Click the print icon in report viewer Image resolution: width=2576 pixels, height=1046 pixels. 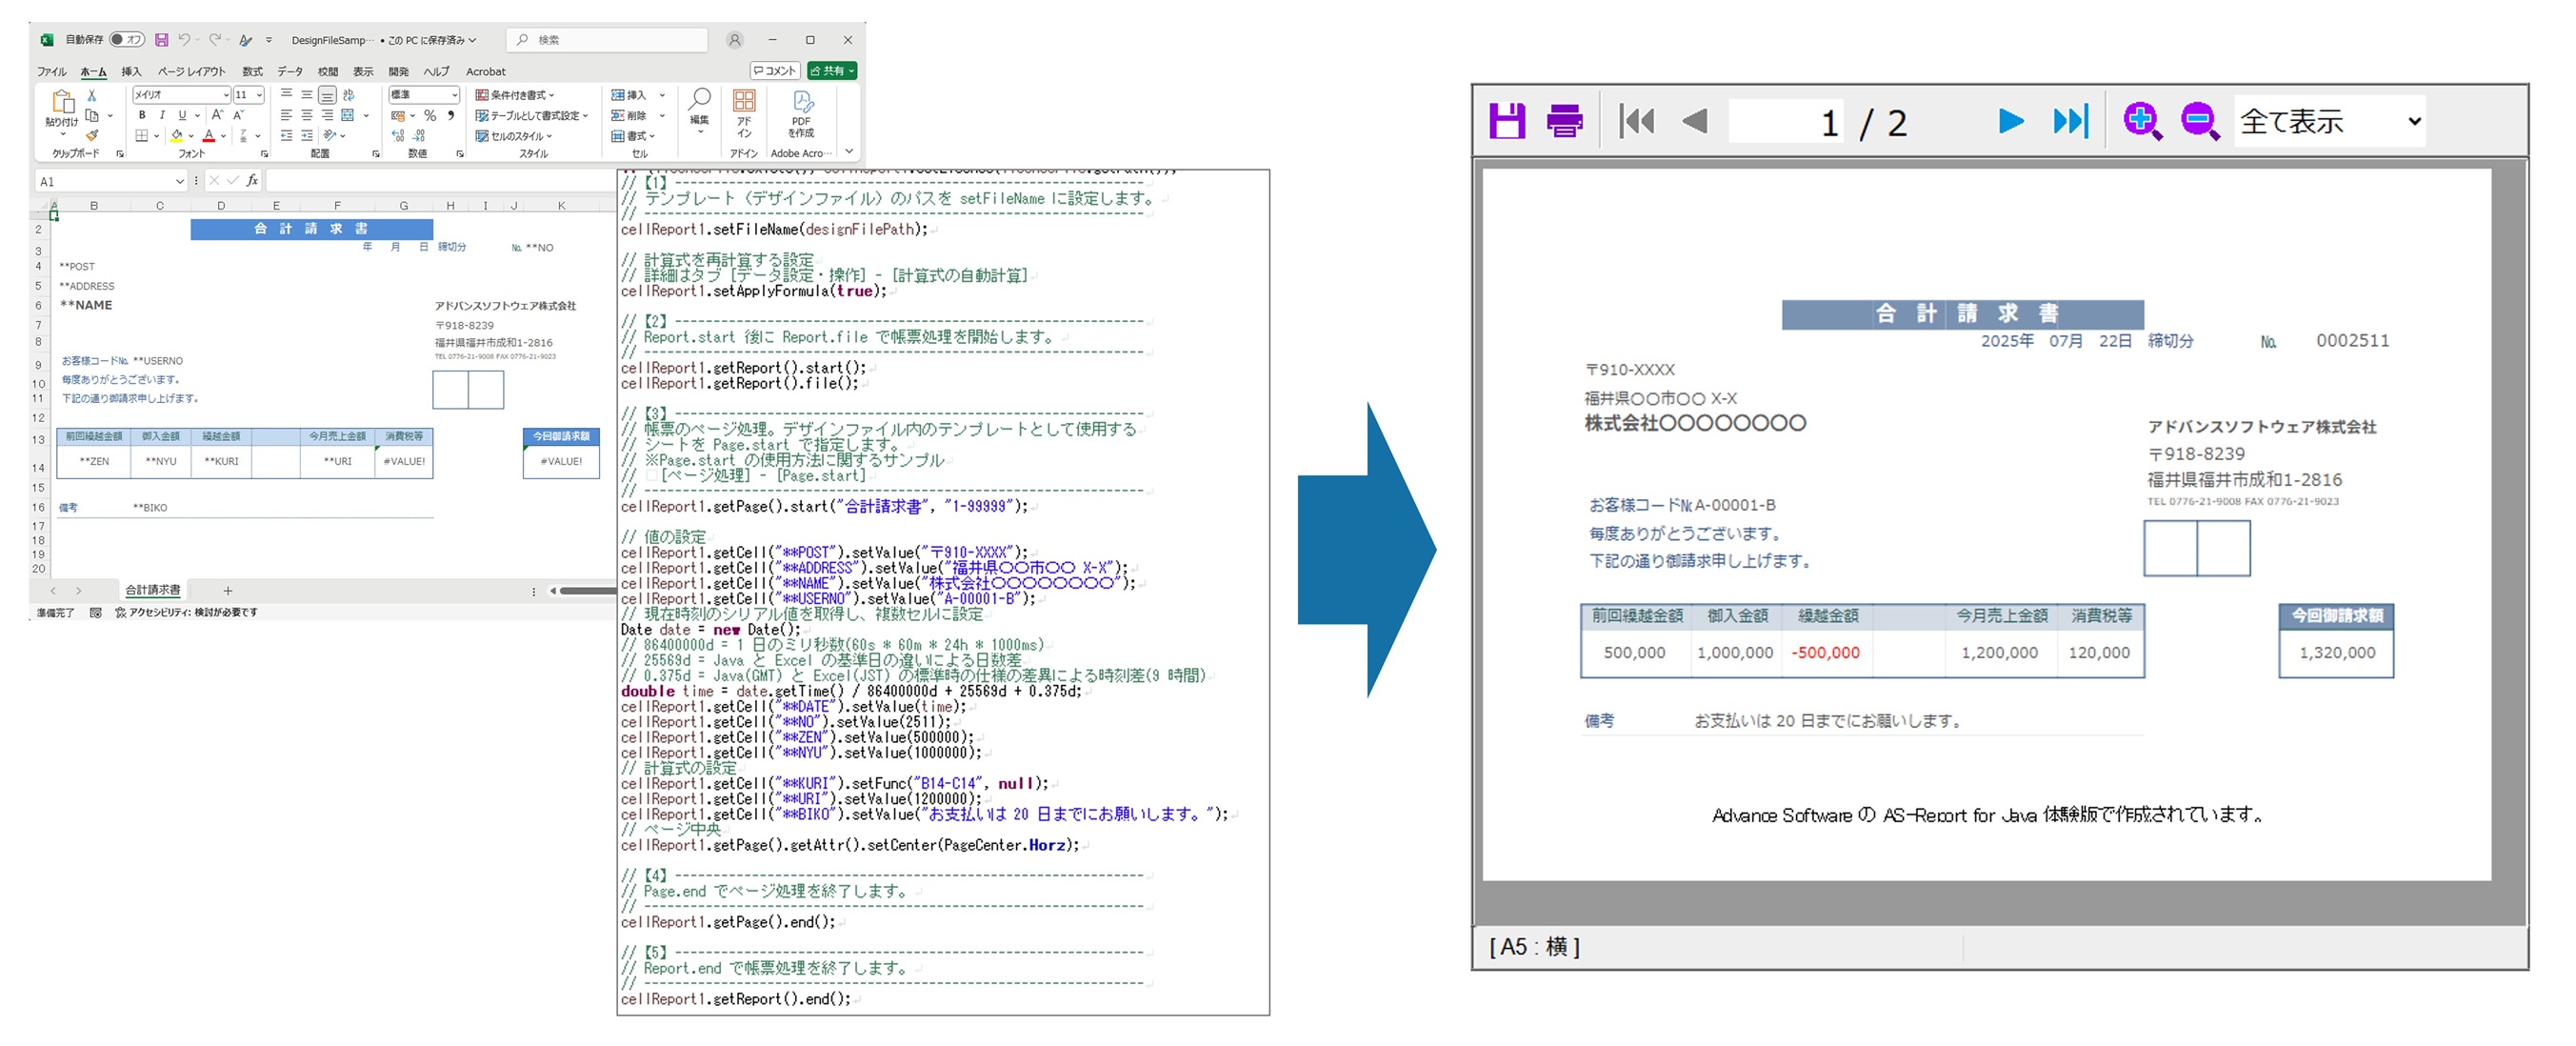(x=1564, y=121)
